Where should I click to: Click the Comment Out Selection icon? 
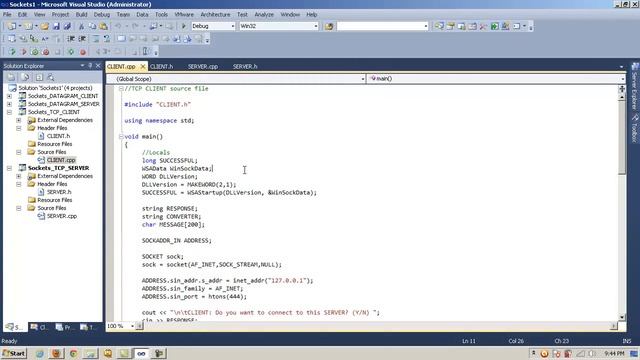[x=95, y=39]
